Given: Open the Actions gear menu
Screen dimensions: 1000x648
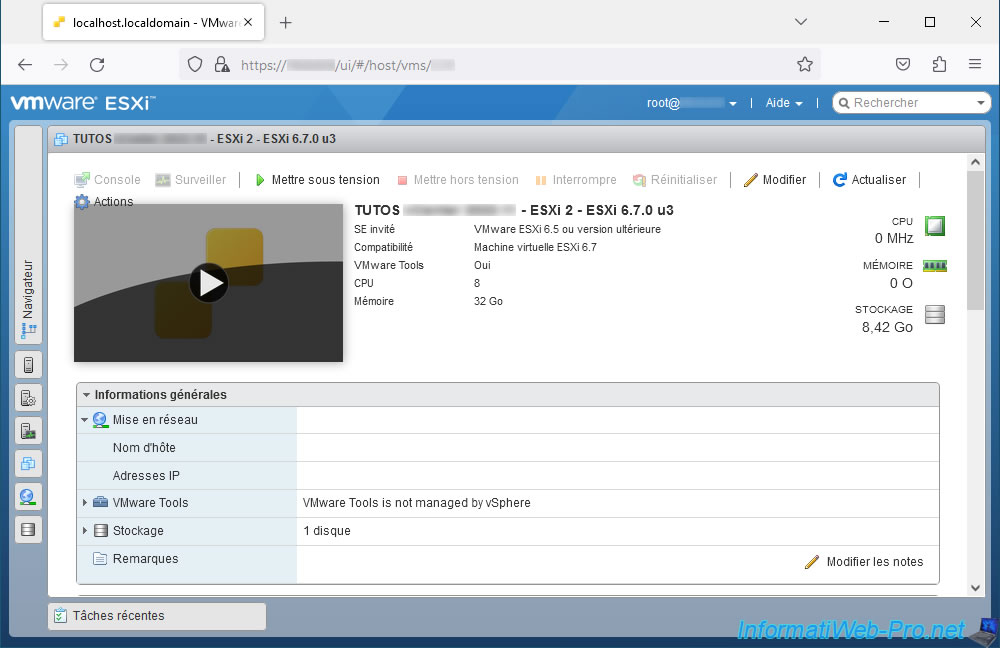Looking at the screenshot, I should tap(104, 202).
